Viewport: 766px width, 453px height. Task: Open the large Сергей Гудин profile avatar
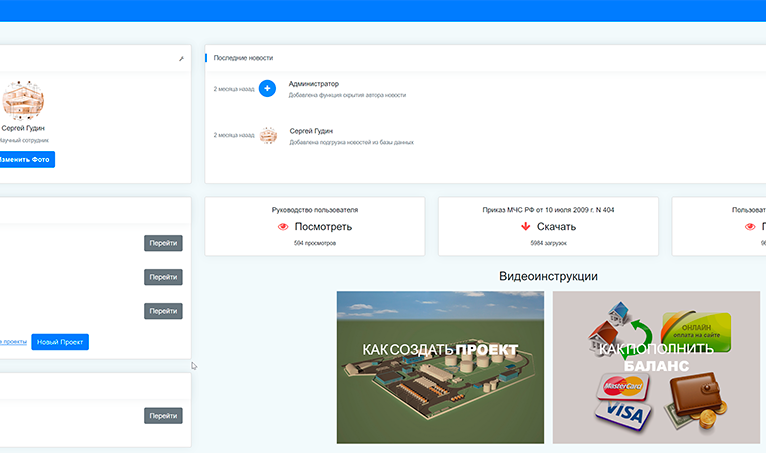click(x=22, y=100)
